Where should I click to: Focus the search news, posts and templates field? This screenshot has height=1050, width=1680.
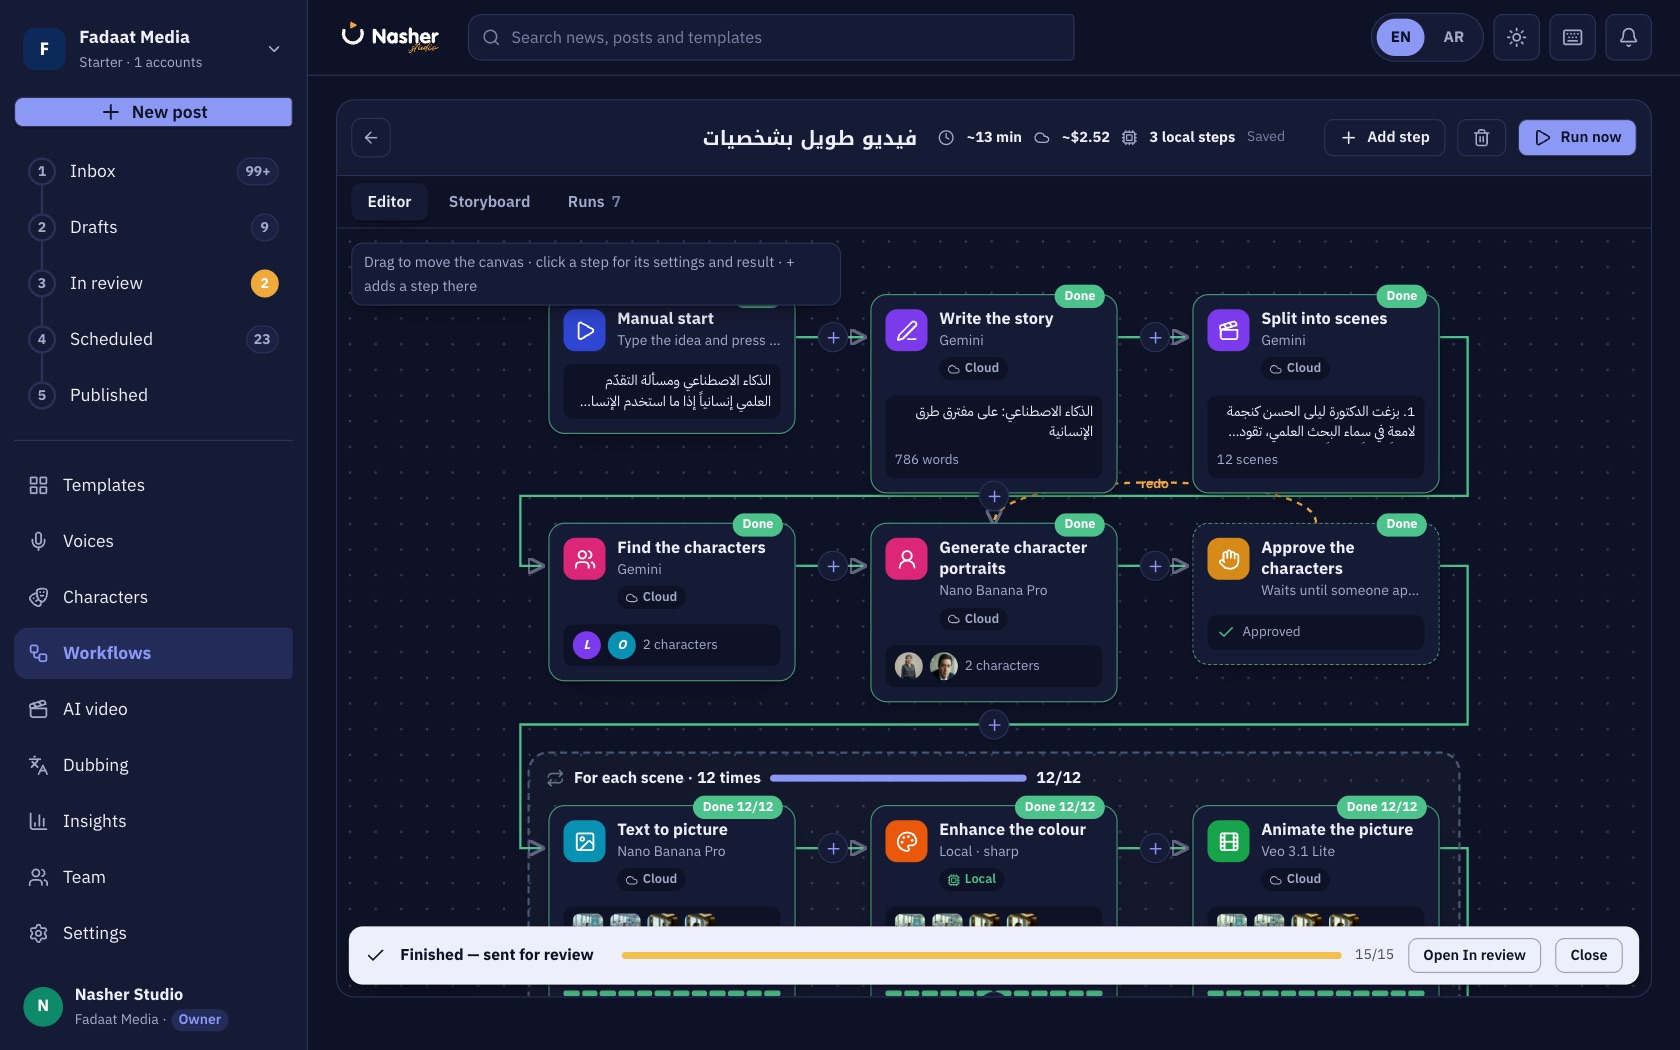tap(771, 37)
